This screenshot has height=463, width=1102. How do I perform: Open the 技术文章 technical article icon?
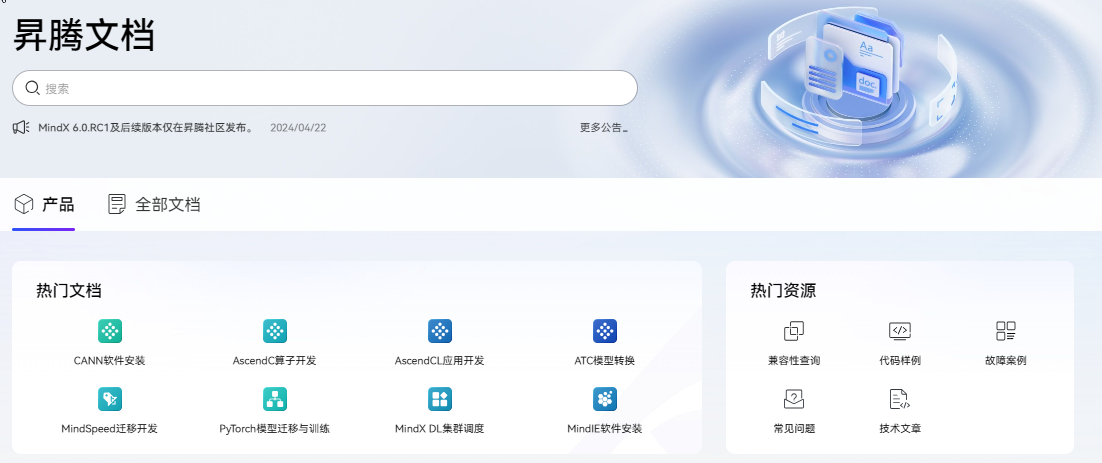pyautogui.click(x=900, y=399)
